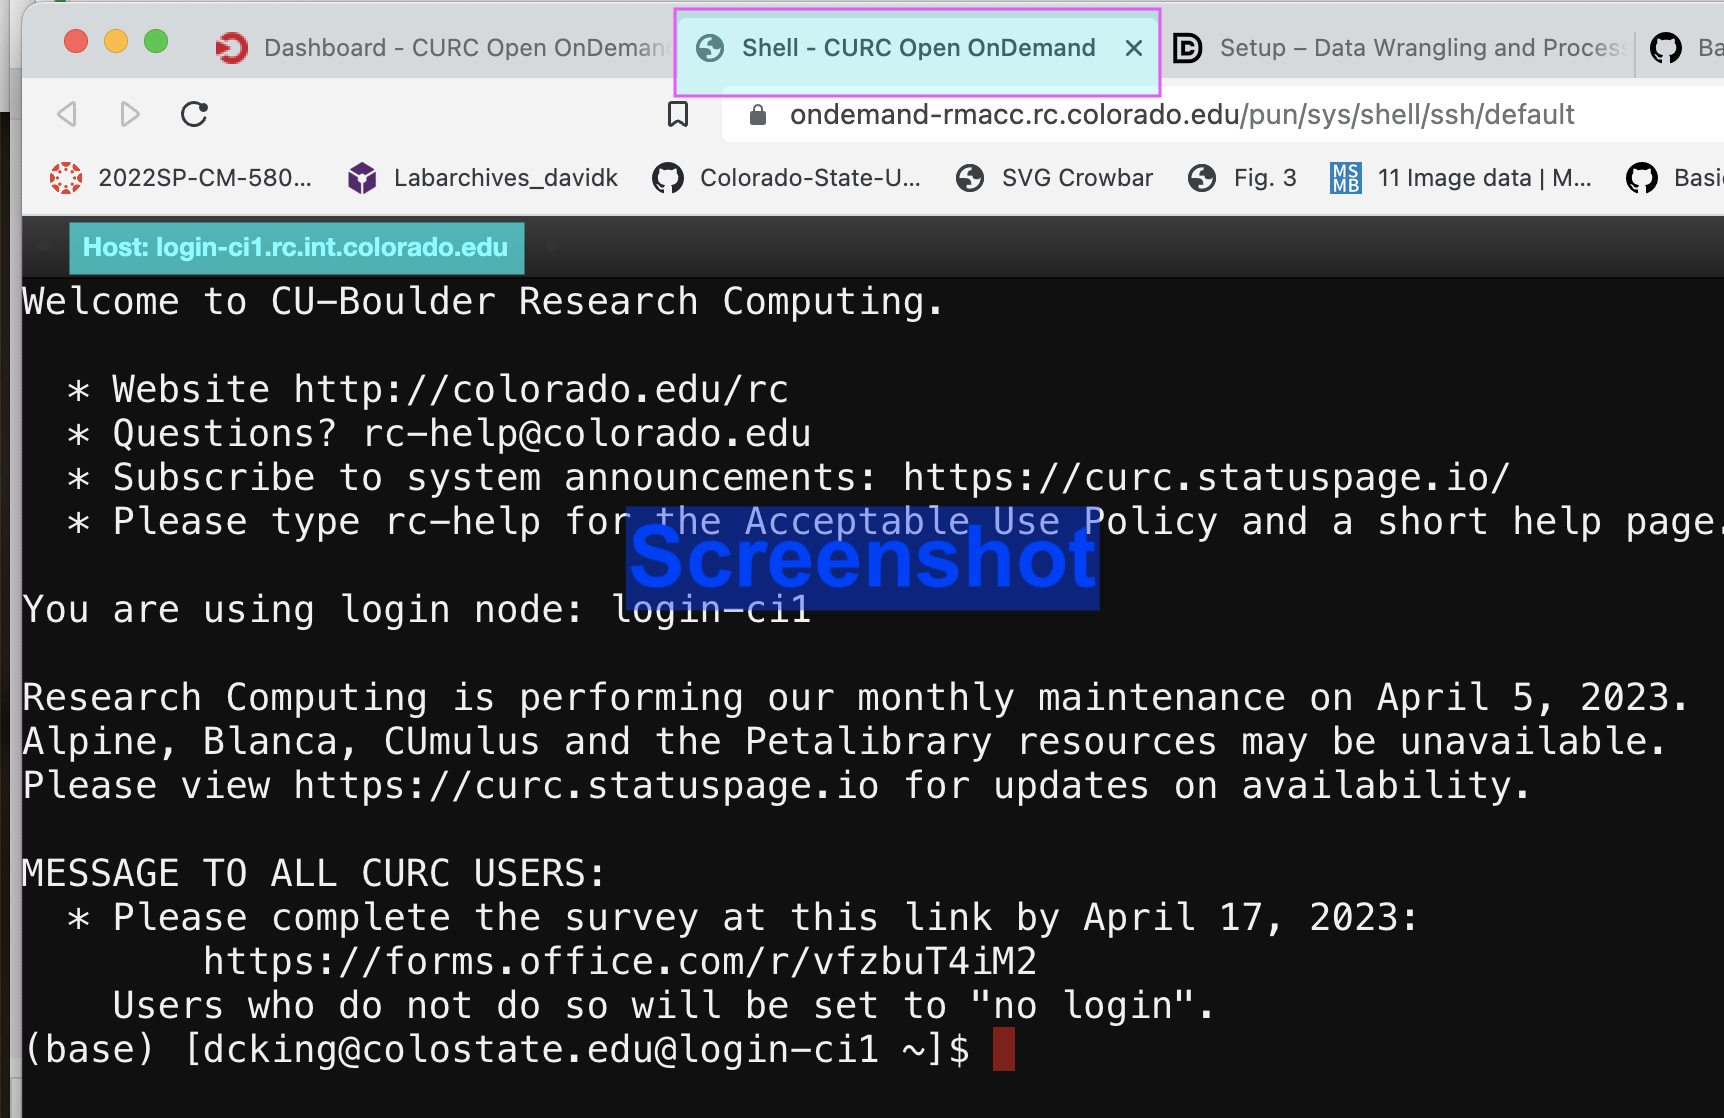This screenshot has height=1118, width=1724.
Task: Click the Colorado-State-U GitHub octocat icon
Action: pos(668,178)
